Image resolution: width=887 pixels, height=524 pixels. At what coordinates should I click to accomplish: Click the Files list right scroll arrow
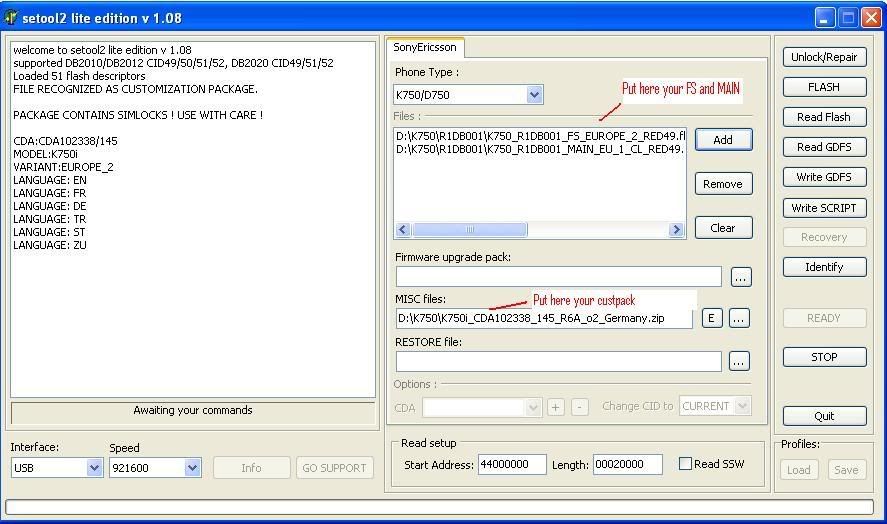pos(676,229)
